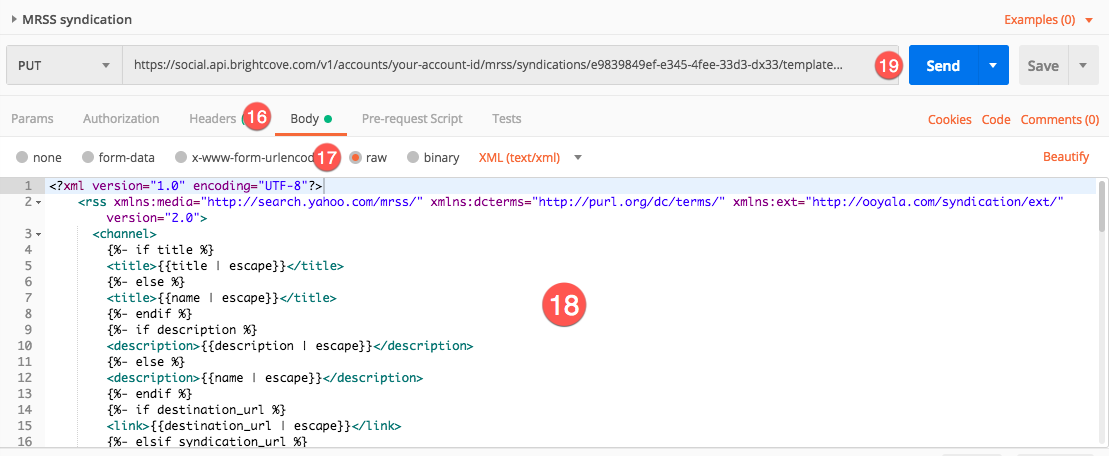Click Beautify to format the body

point(1066,157)
